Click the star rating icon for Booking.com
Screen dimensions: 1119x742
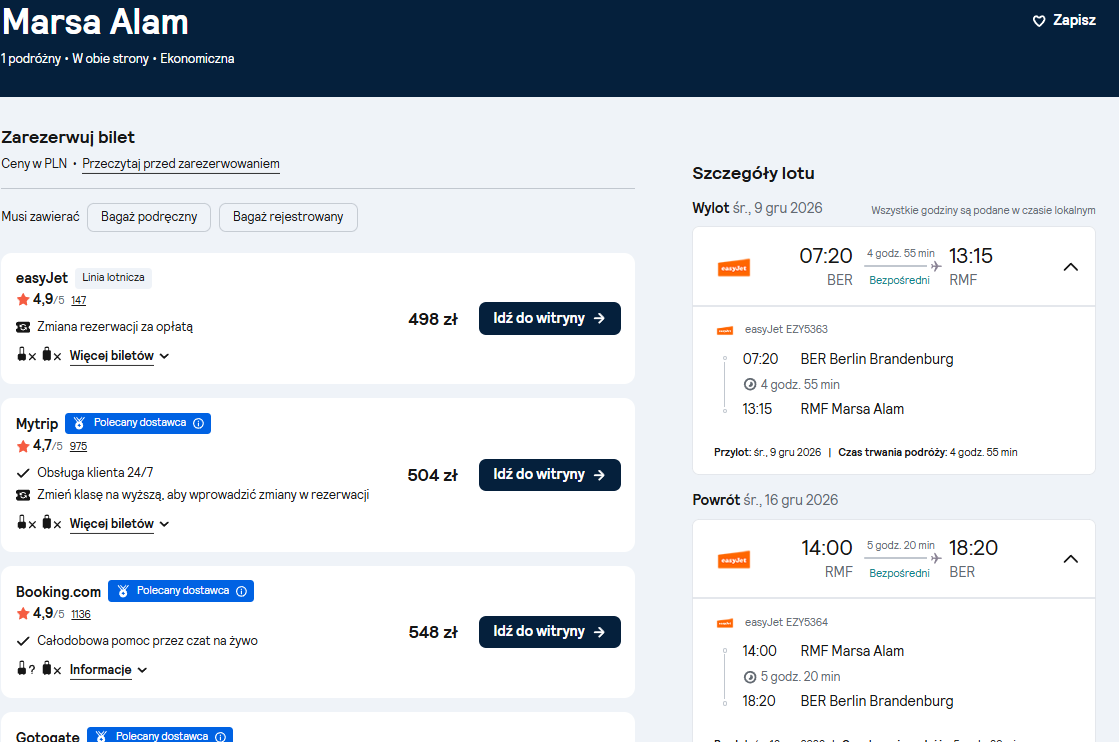click(23, 614)
